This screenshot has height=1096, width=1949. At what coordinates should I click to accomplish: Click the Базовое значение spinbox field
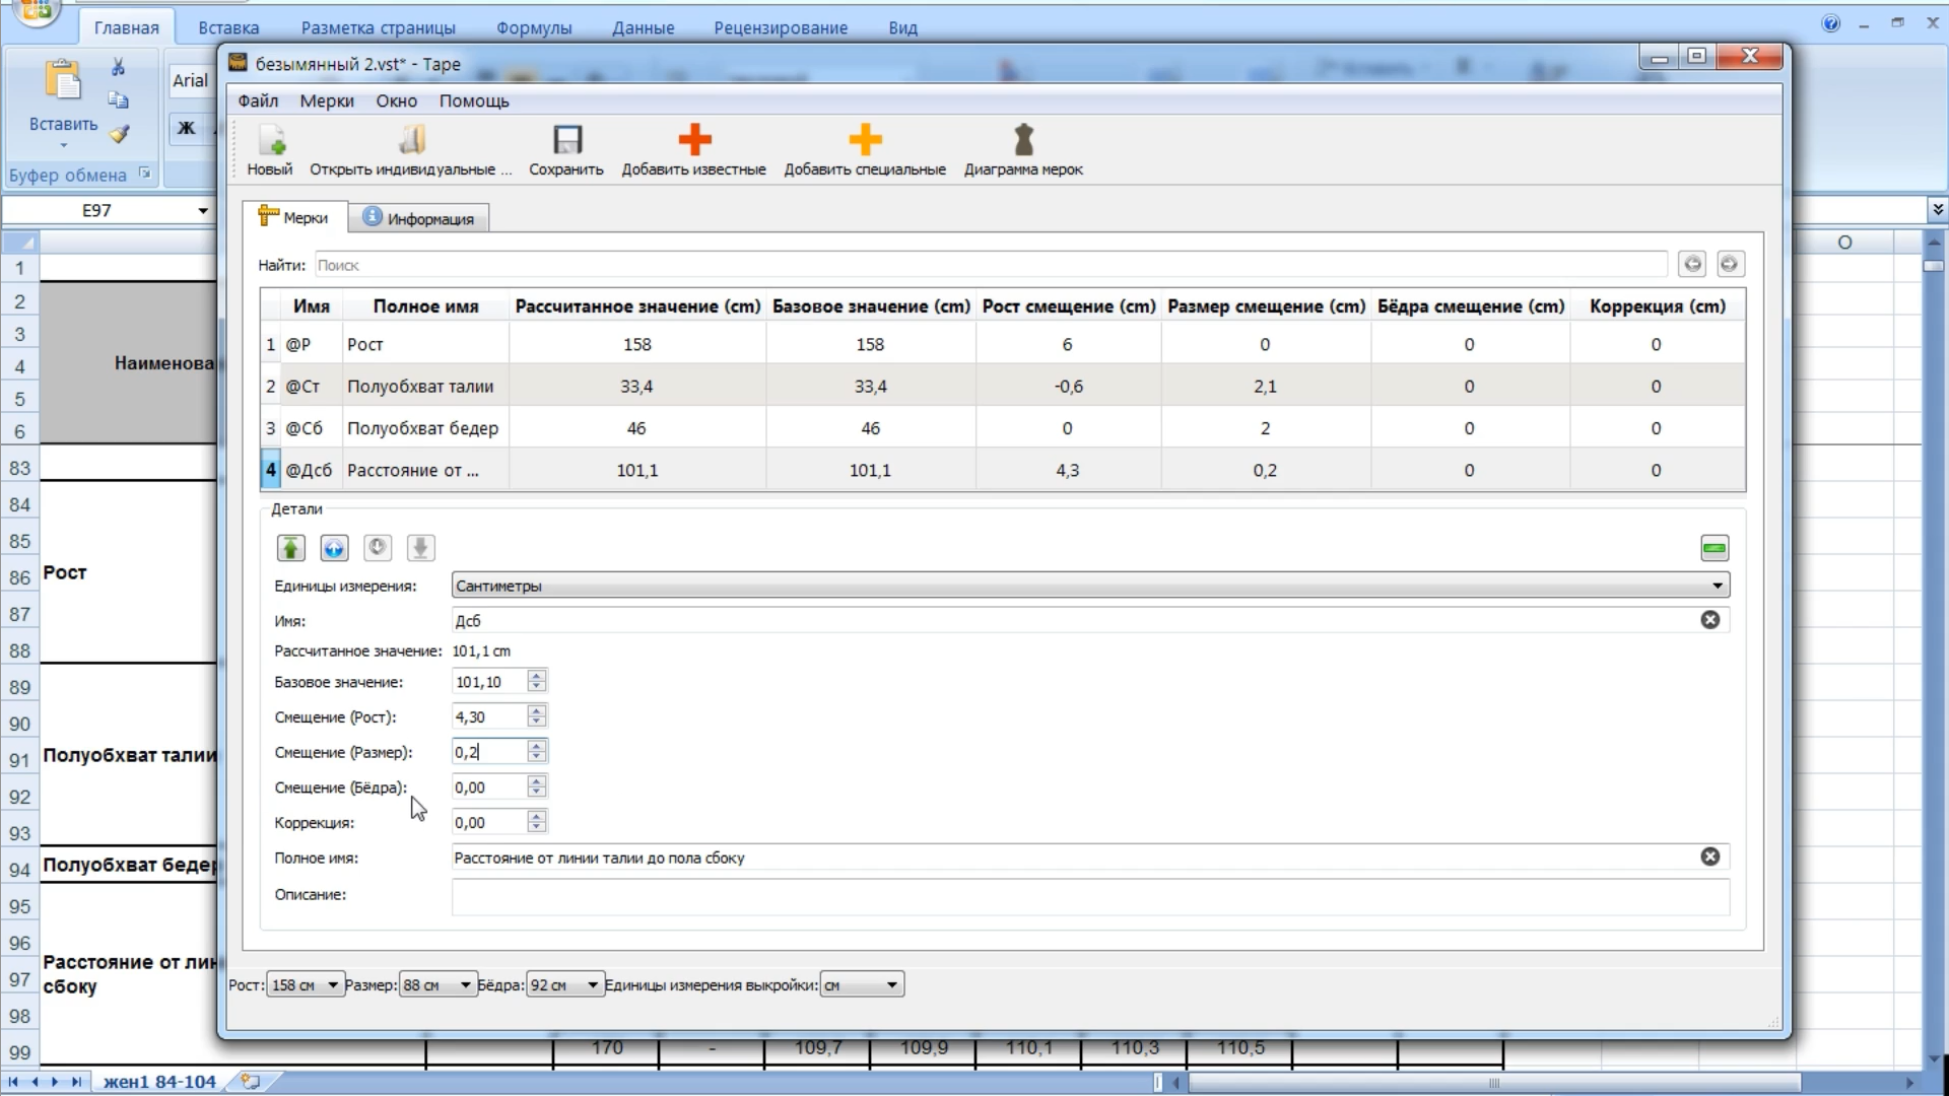coord(488,682)
